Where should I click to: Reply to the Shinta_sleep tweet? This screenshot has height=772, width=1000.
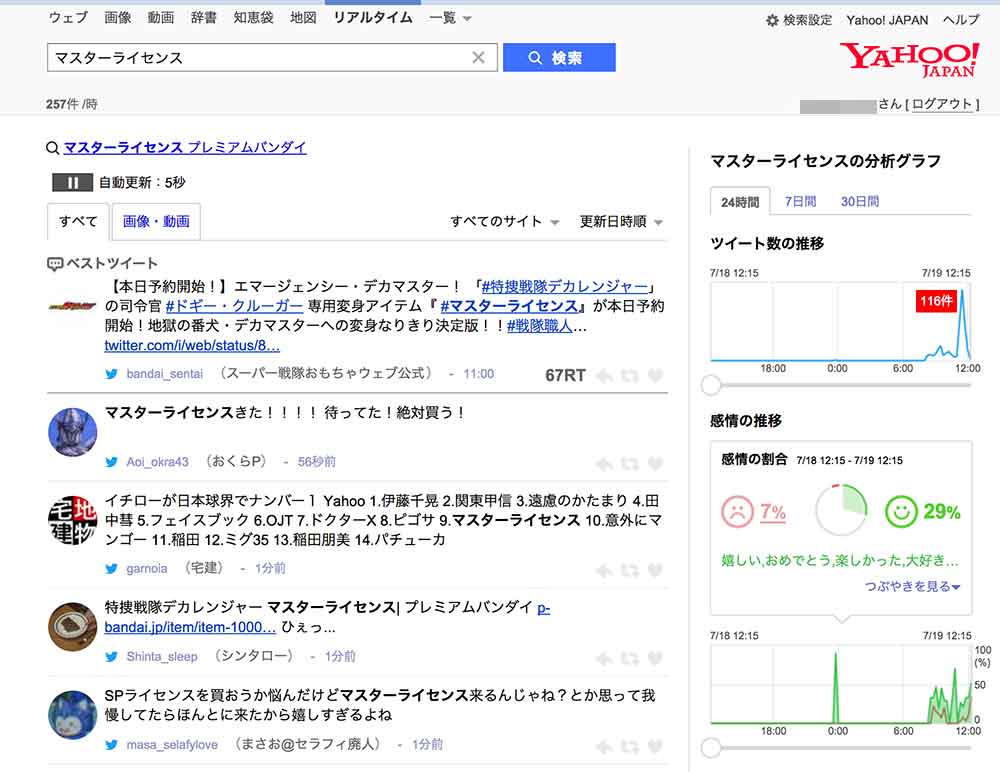[x=604, y=658]
